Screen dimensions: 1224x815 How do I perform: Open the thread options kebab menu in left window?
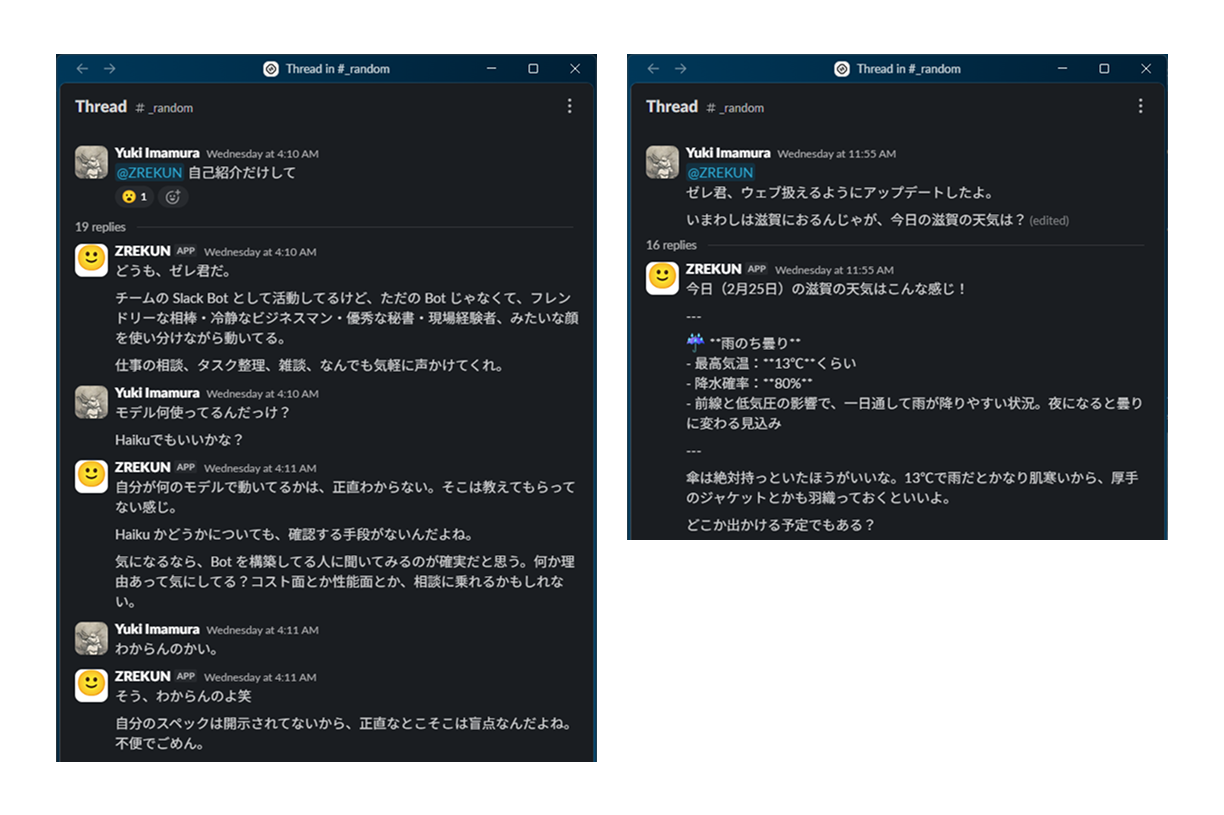pyautogui.click(x=569, y=105)
